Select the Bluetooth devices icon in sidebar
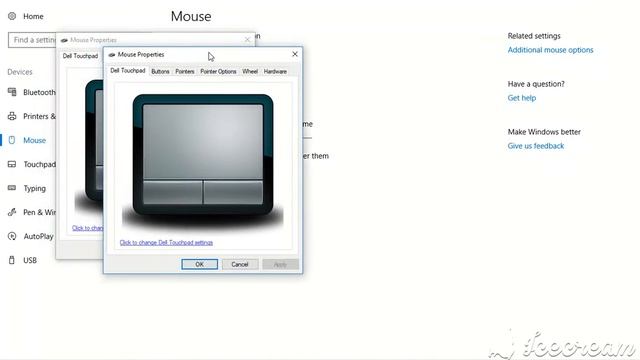 click(x=12, y=92)
